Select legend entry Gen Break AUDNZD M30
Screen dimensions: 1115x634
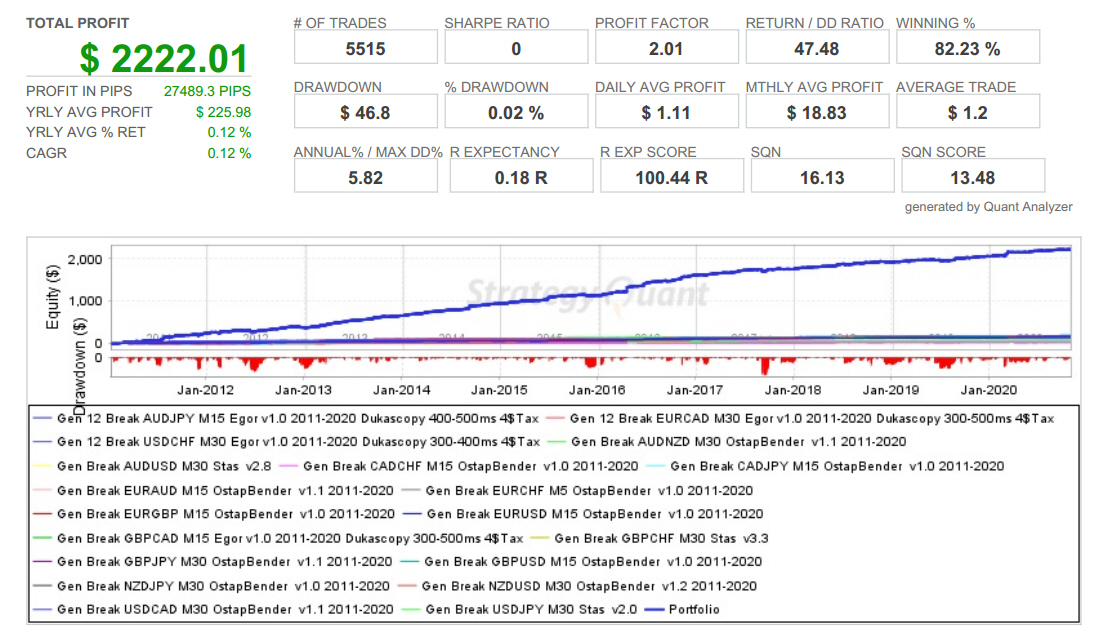click(x=727, y=441)
